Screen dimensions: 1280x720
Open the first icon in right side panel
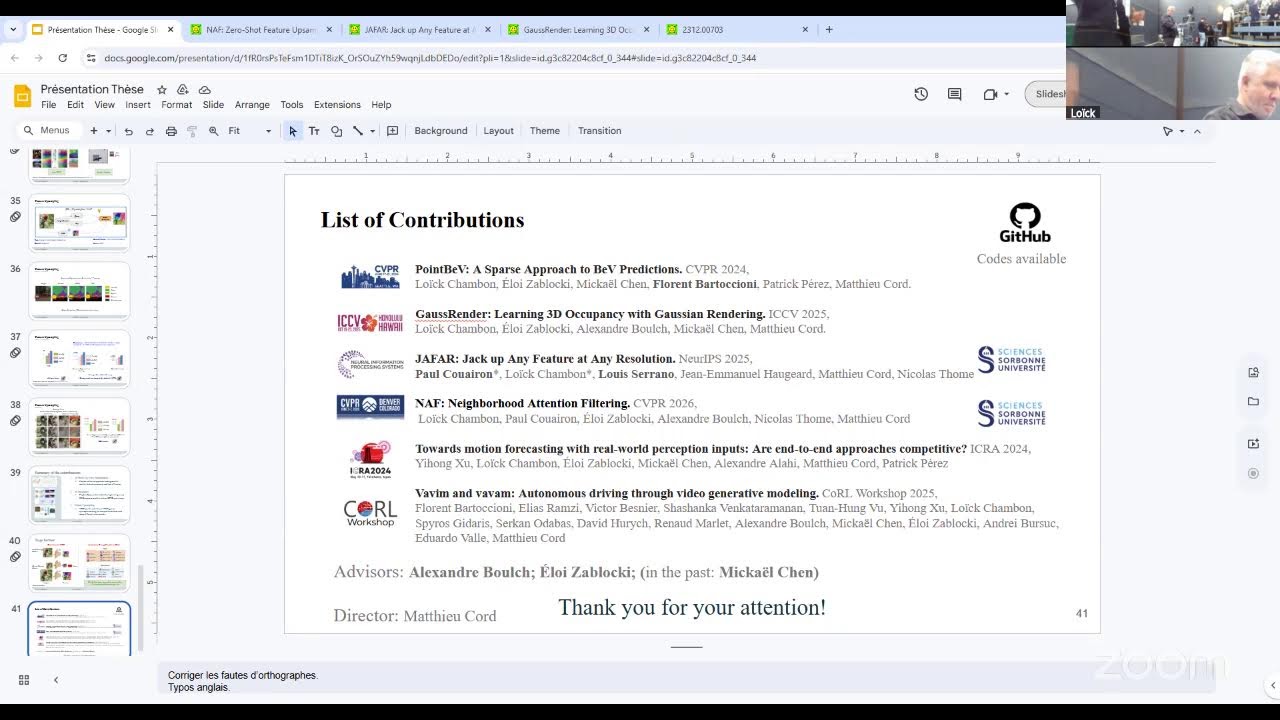pos(1253,373)
